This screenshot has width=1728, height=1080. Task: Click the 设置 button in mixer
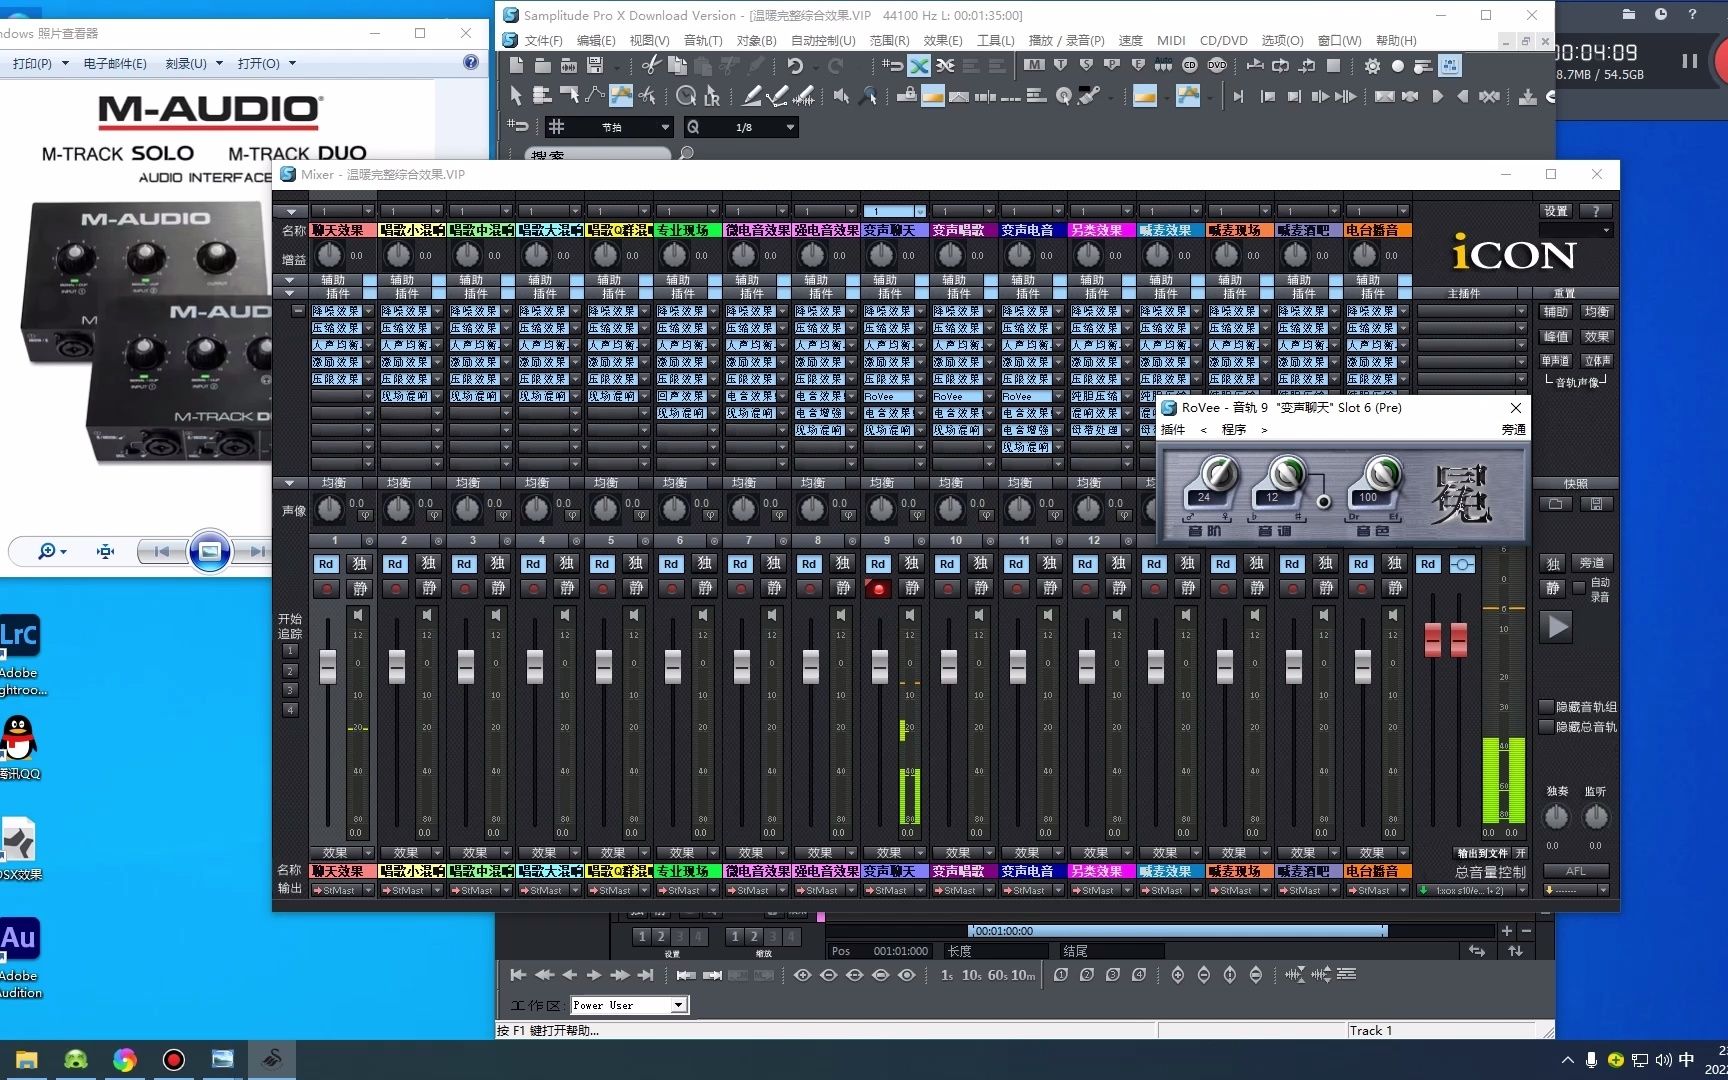coord(1555,211)
